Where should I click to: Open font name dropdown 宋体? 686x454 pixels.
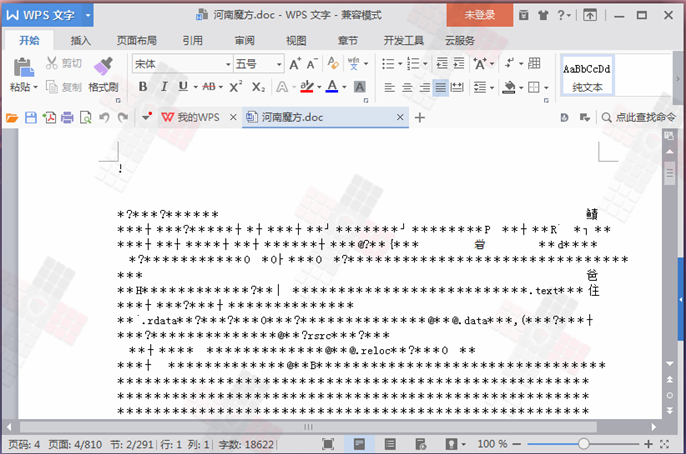(x=228, y=64)
